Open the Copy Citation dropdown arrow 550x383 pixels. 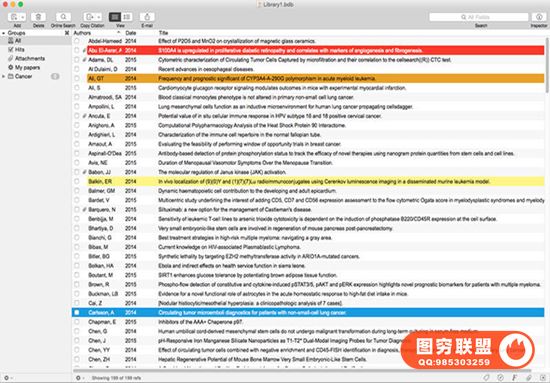click(x=98, y=17)
